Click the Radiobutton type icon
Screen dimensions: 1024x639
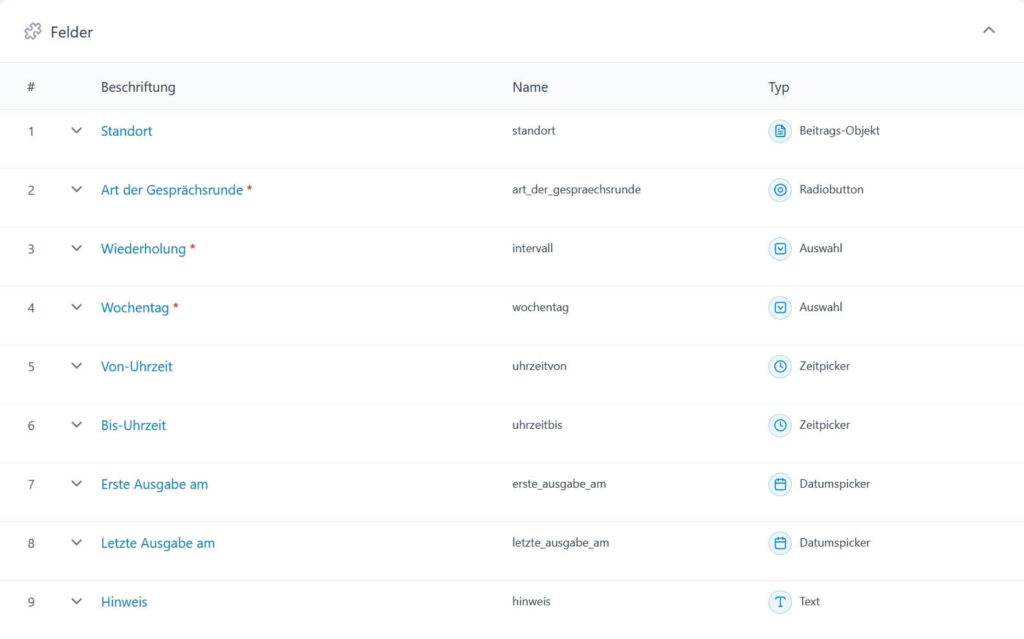[x=779, y=190]
